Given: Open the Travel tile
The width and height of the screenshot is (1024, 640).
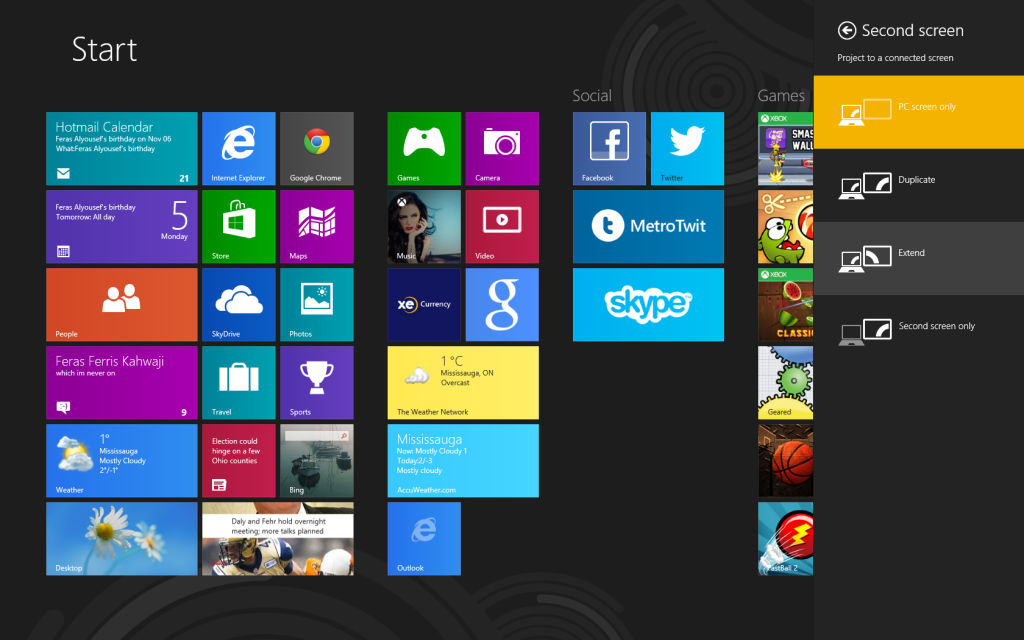Looking at the screenshot, I should 238,383.
